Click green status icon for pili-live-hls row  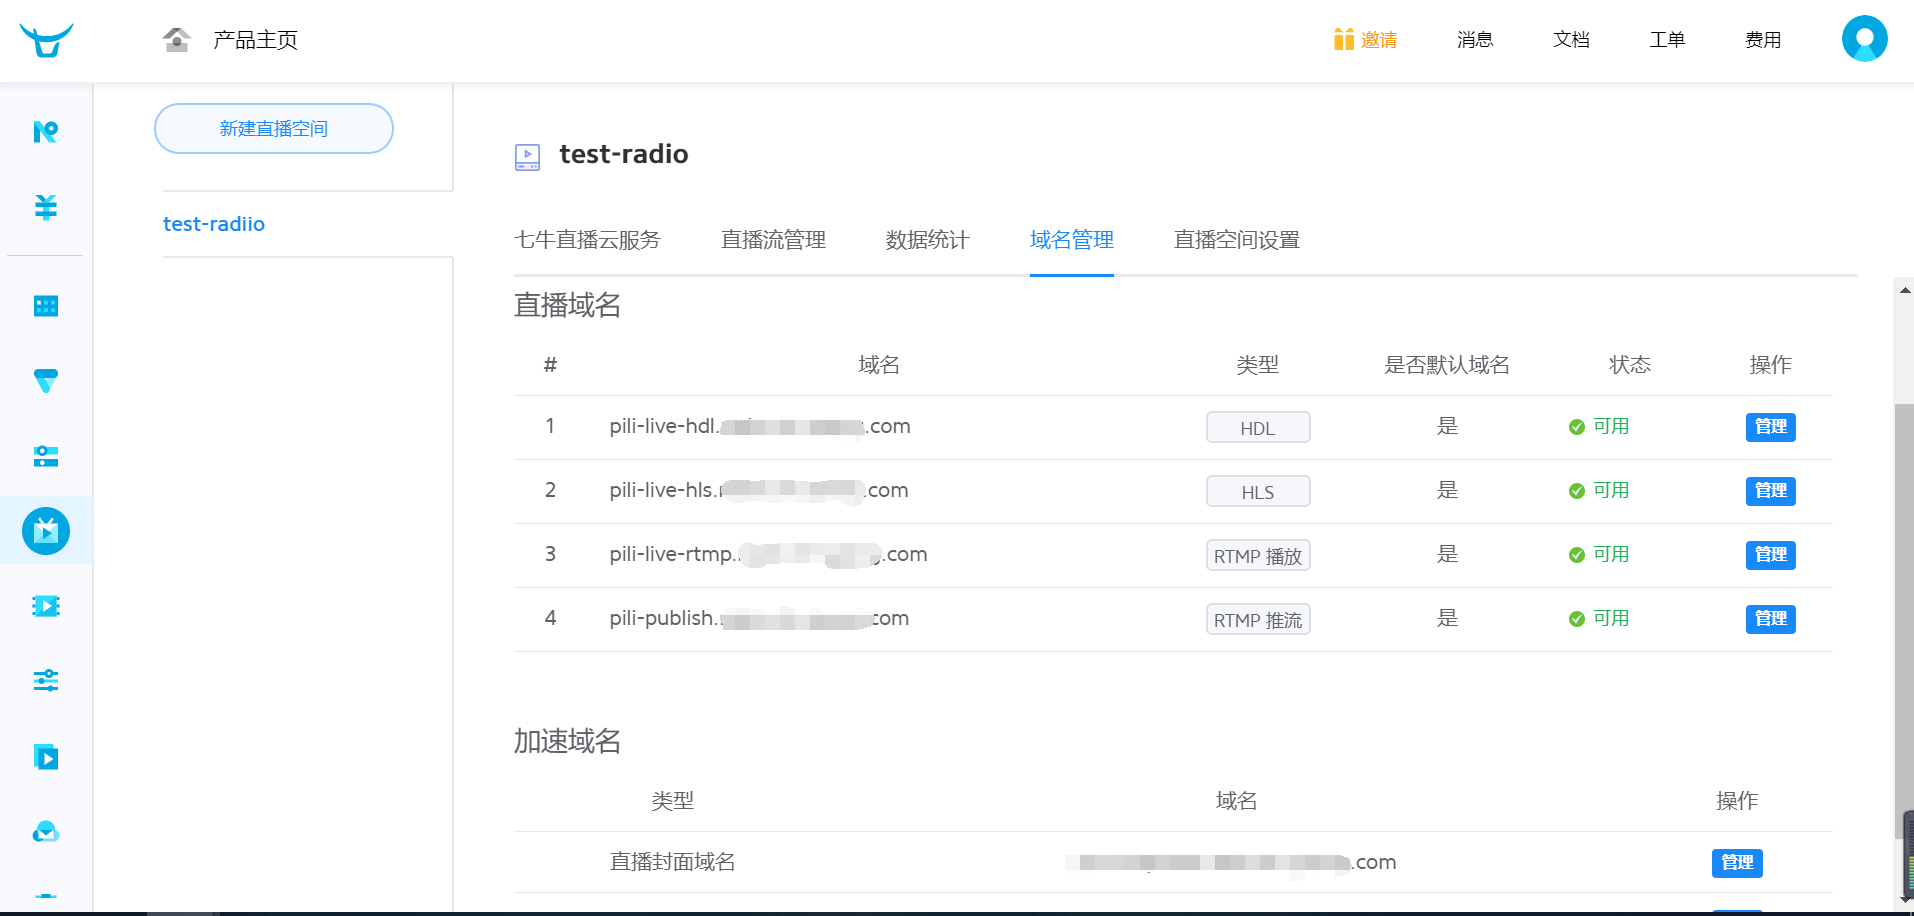point(1577,491)
